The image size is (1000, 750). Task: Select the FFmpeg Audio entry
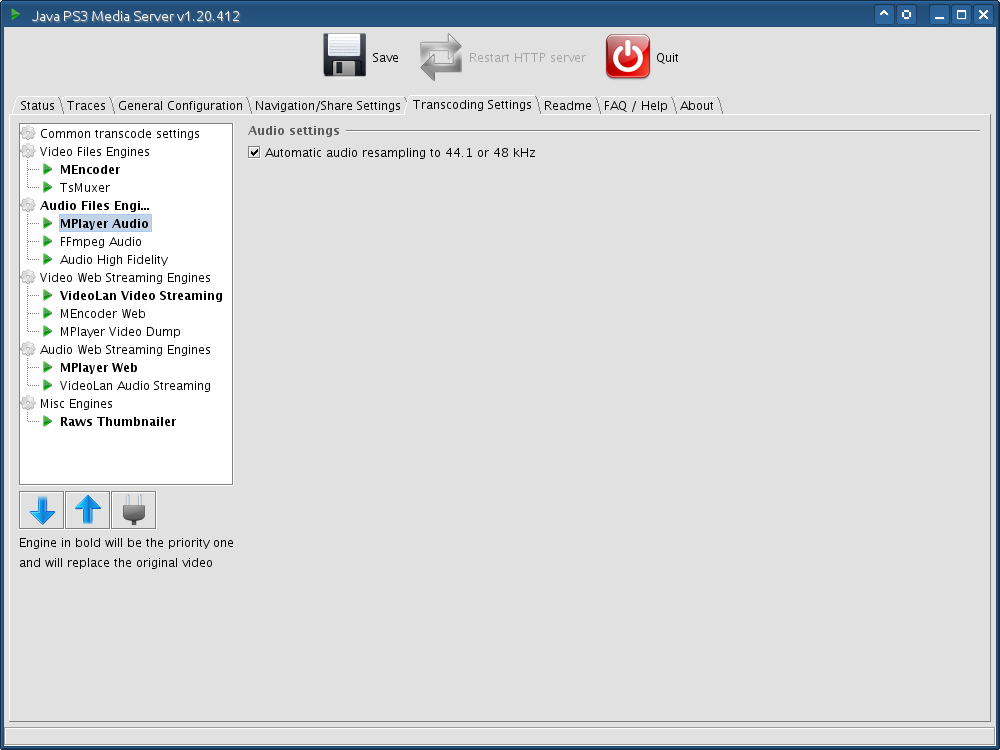click(101, 242)
